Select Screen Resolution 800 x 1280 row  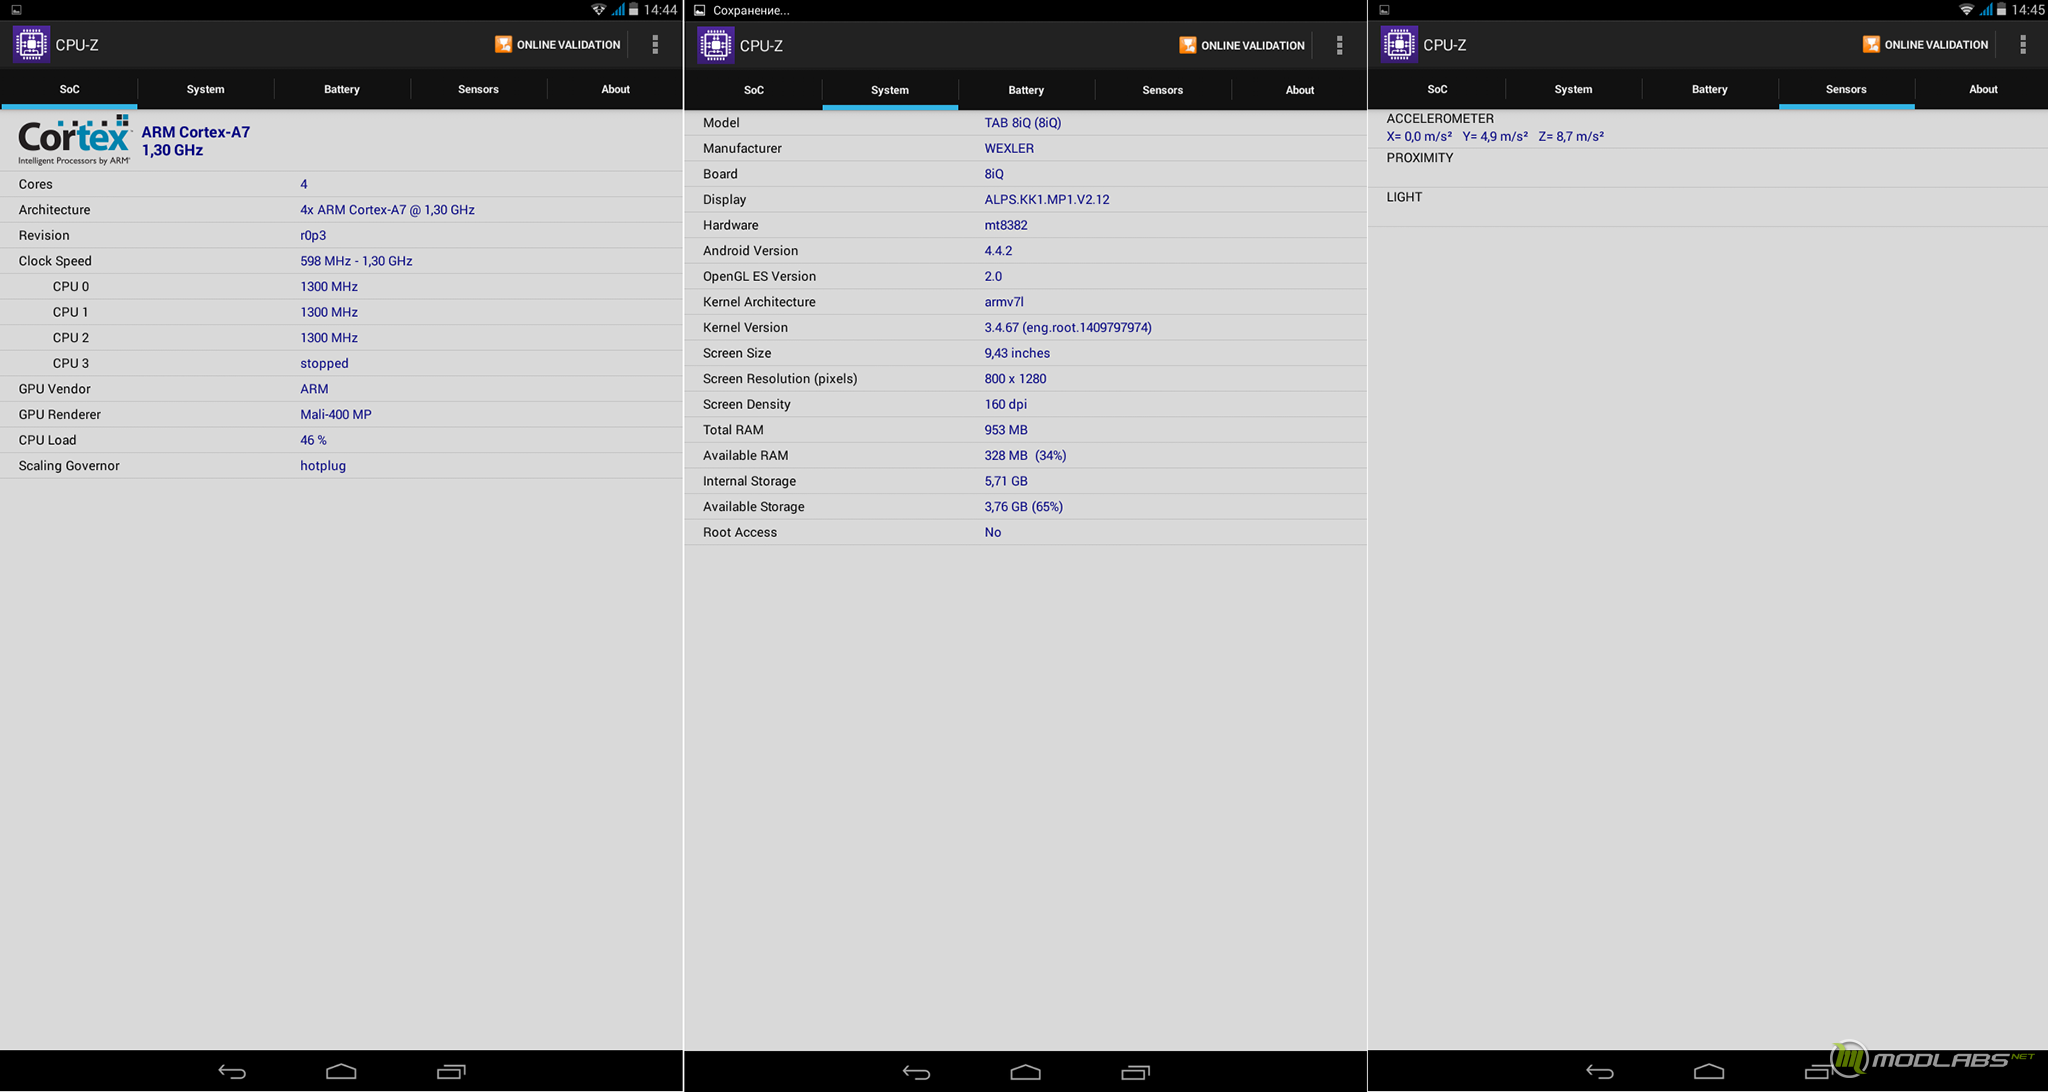pyautogui.click(x=1025, y=379)
